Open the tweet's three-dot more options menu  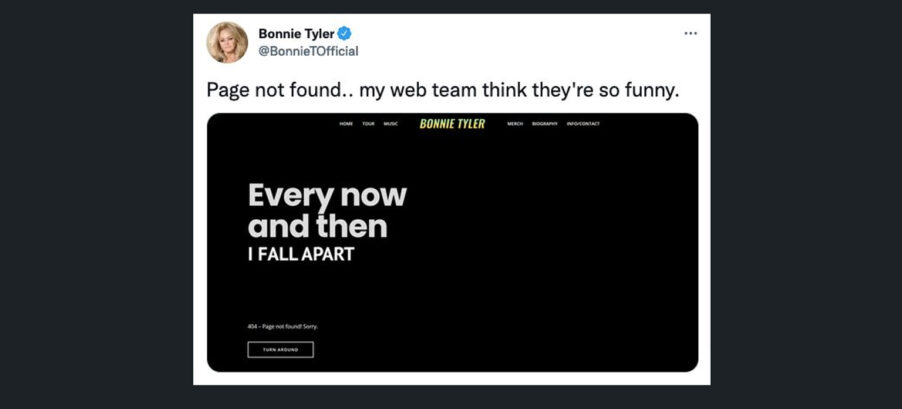(x=690, y=33)
